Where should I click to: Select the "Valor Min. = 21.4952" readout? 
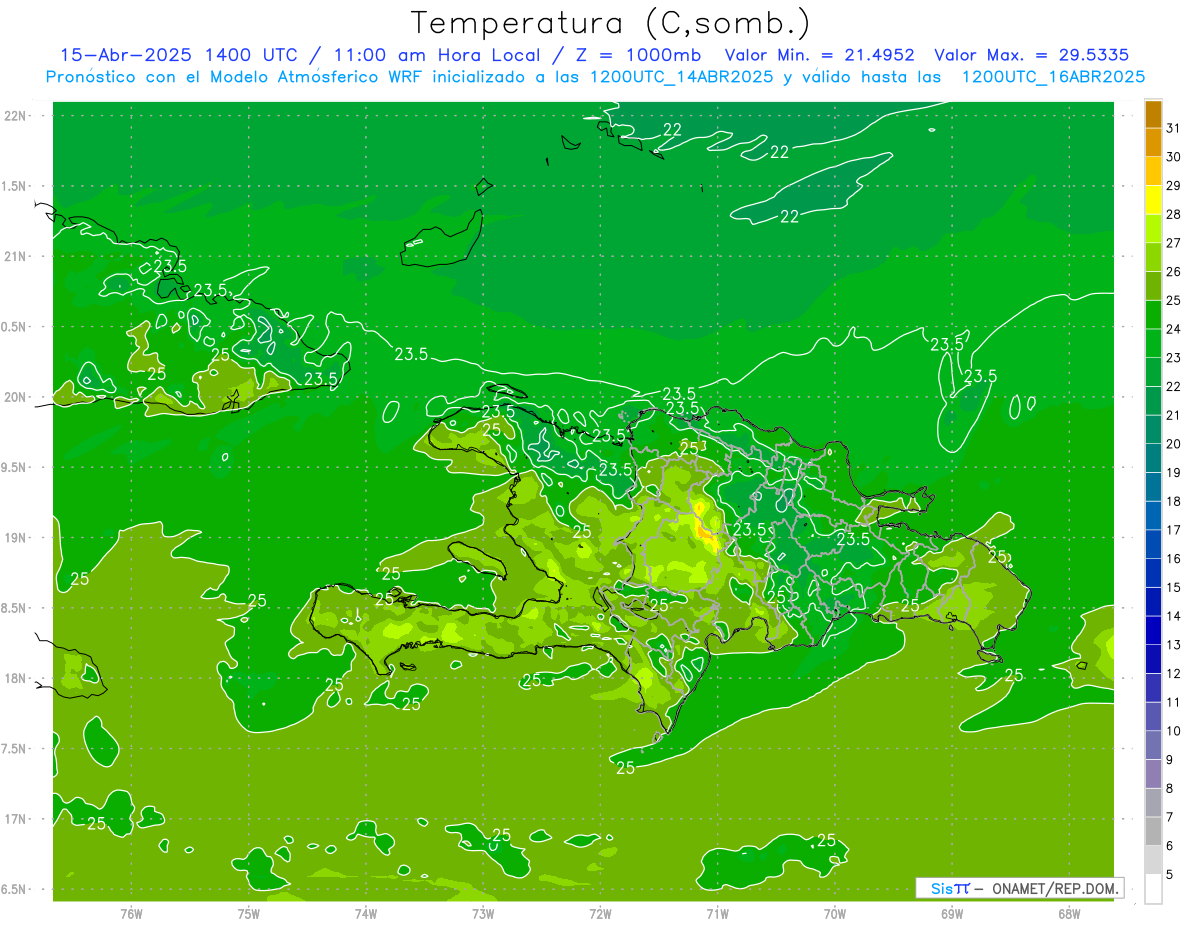[x=820, y=55]
